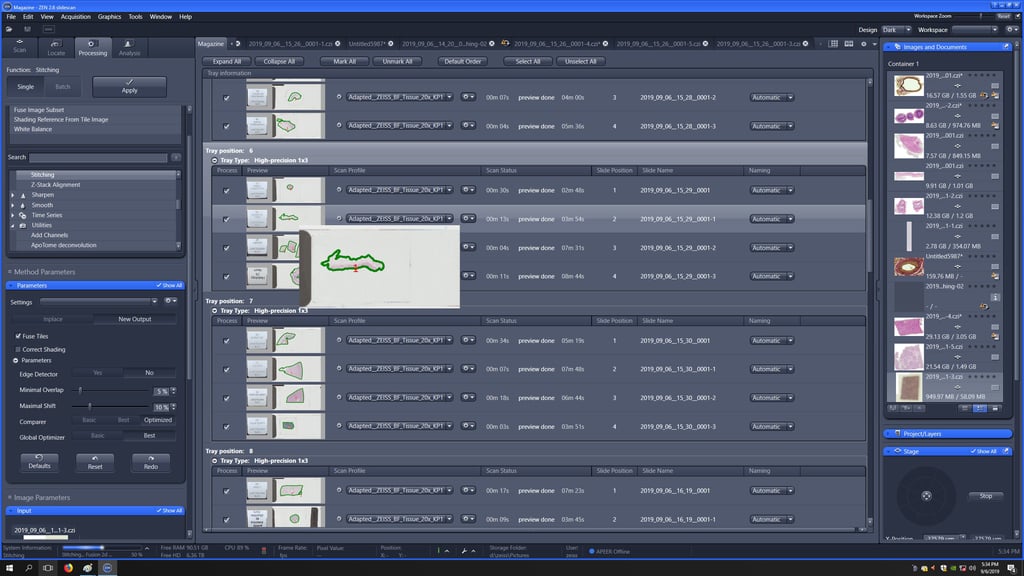The width and height of the screenshot is (1024, 576).
Task: Click gear options for slide 2019_09_06__15_29__0001
Action: pyautogui.click(x=468, y=190)
